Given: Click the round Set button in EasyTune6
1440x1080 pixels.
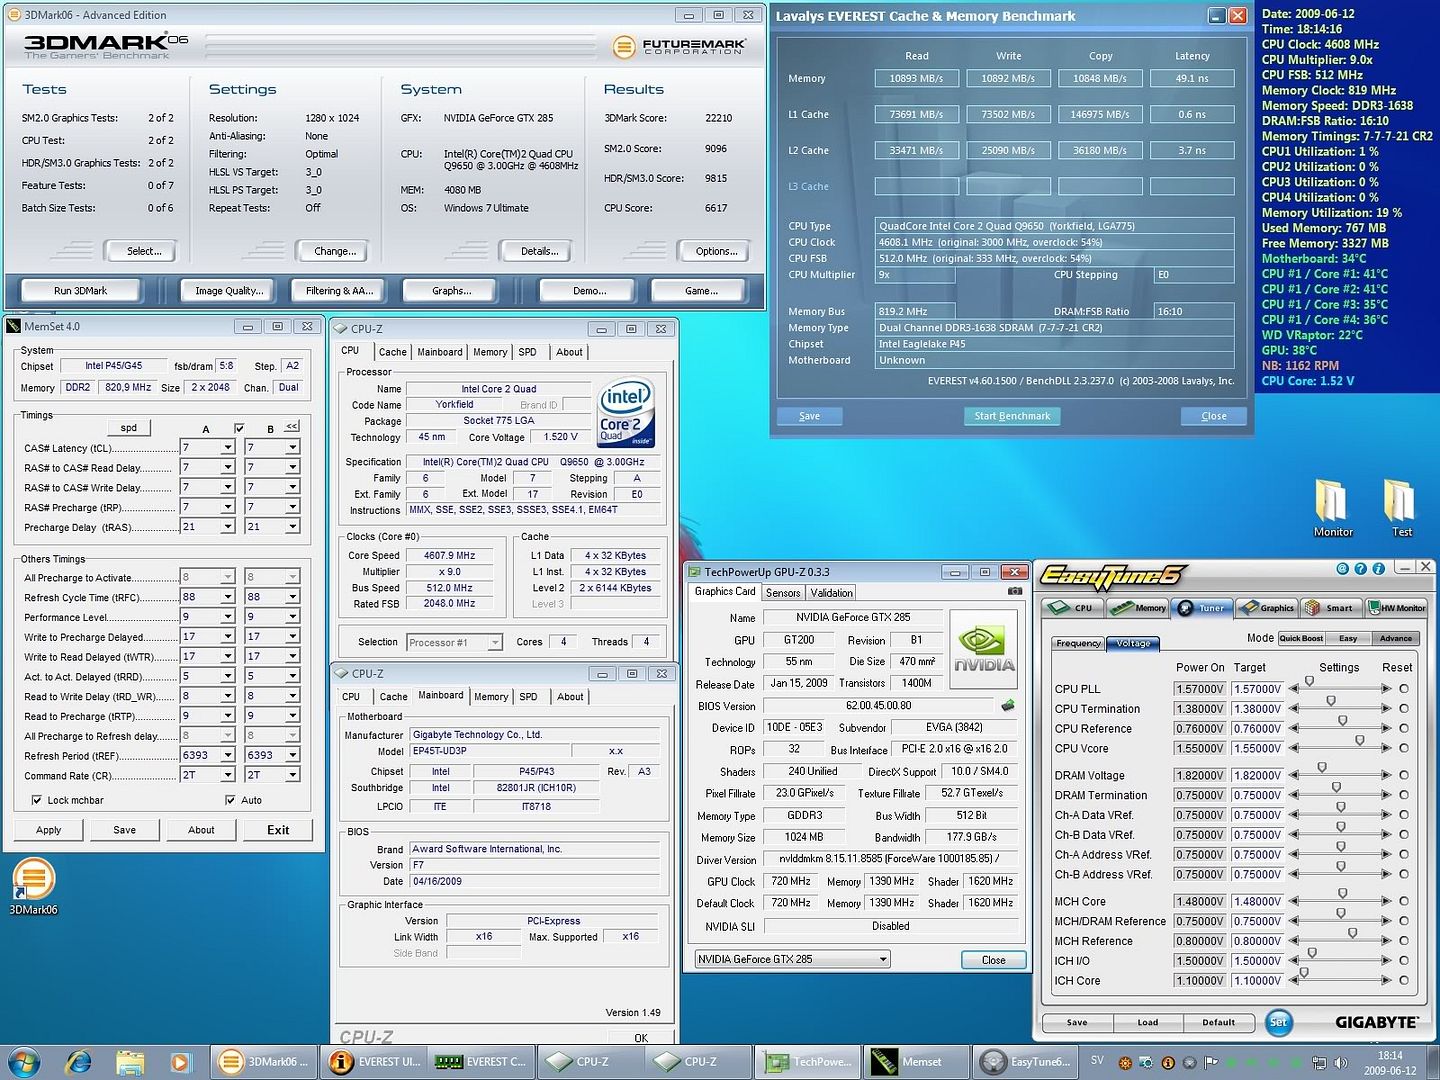Looking at the screenshot, I should pos(1279,1022).
